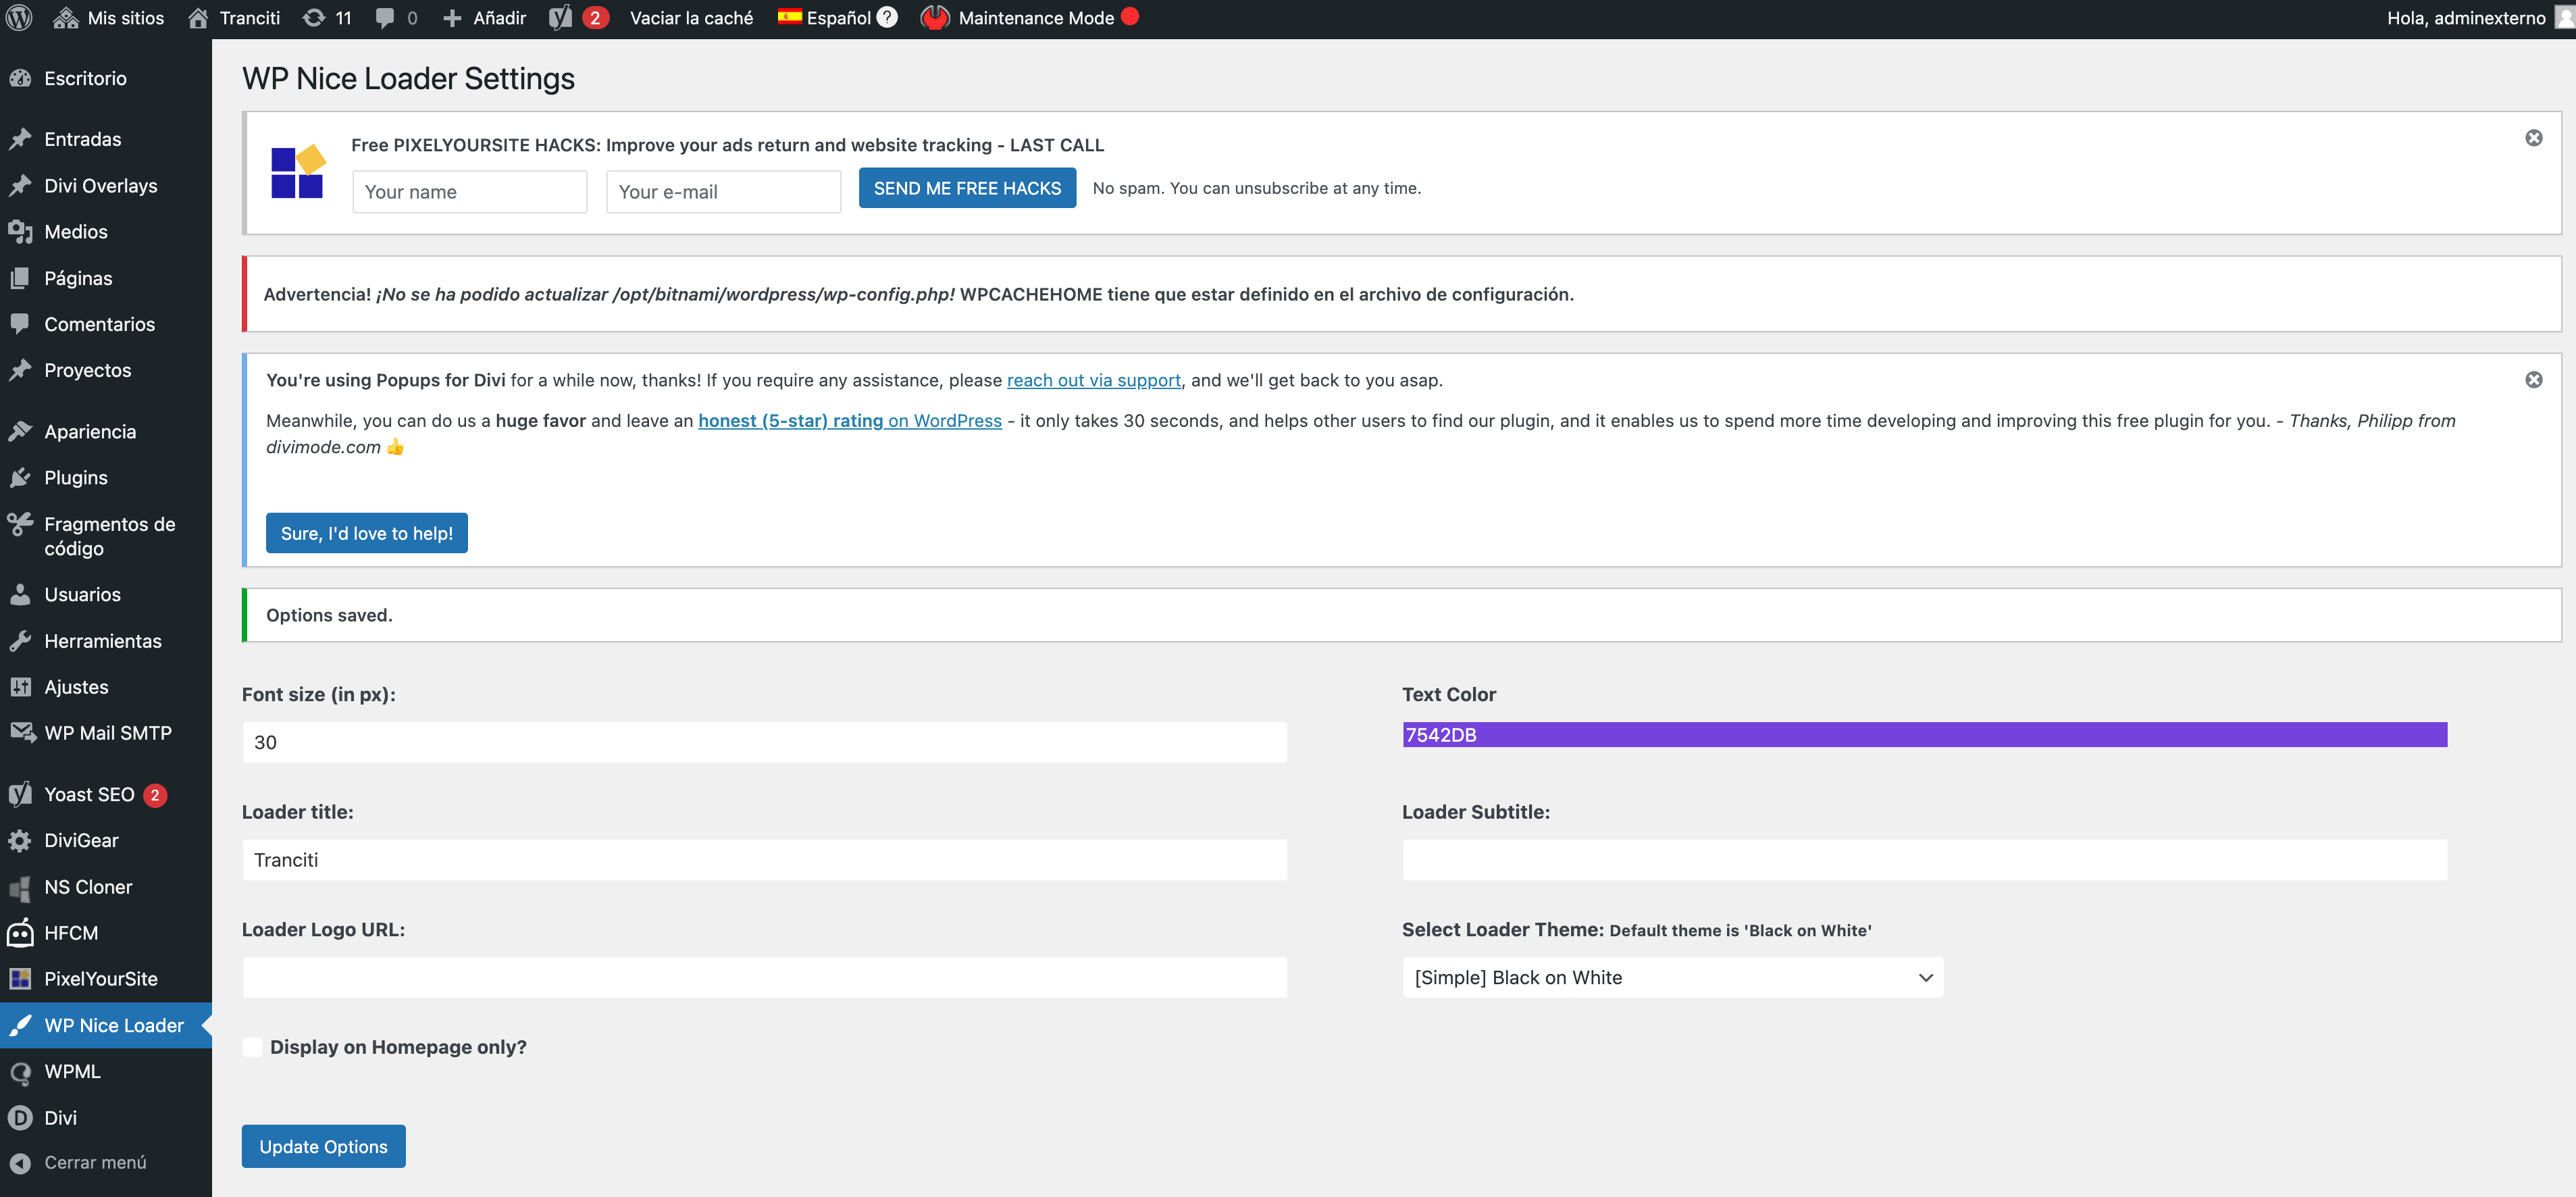The height and width of the screenshot is (1197, 2576).
Task: Open the Plugins menu item
Action: tap(76, 478)
